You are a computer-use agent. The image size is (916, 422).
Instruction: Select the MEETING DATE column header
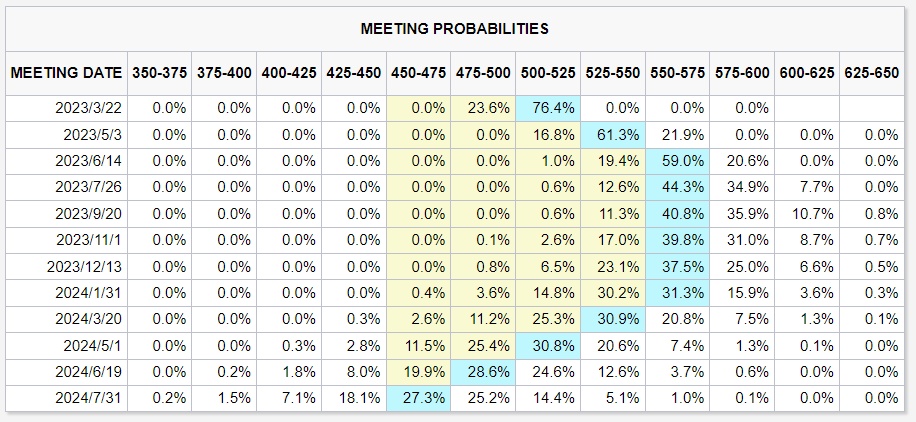coord(66,73)
